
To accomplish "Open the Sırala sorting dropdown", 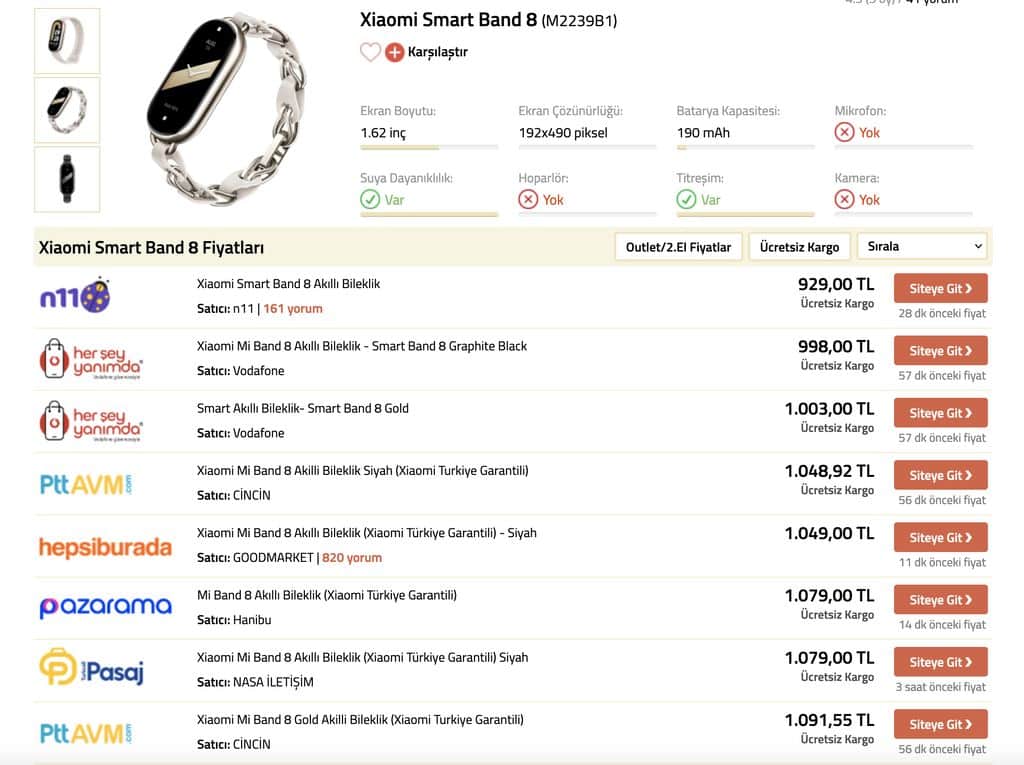I will [922, 246].
